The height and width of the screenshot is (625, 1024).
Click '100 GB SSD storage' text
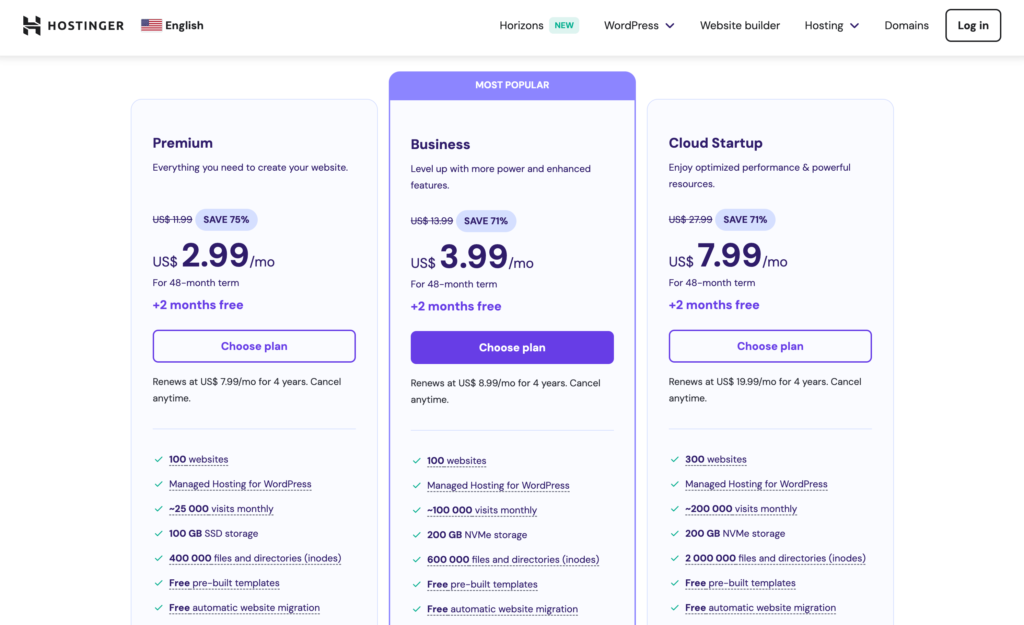[214, 534]
